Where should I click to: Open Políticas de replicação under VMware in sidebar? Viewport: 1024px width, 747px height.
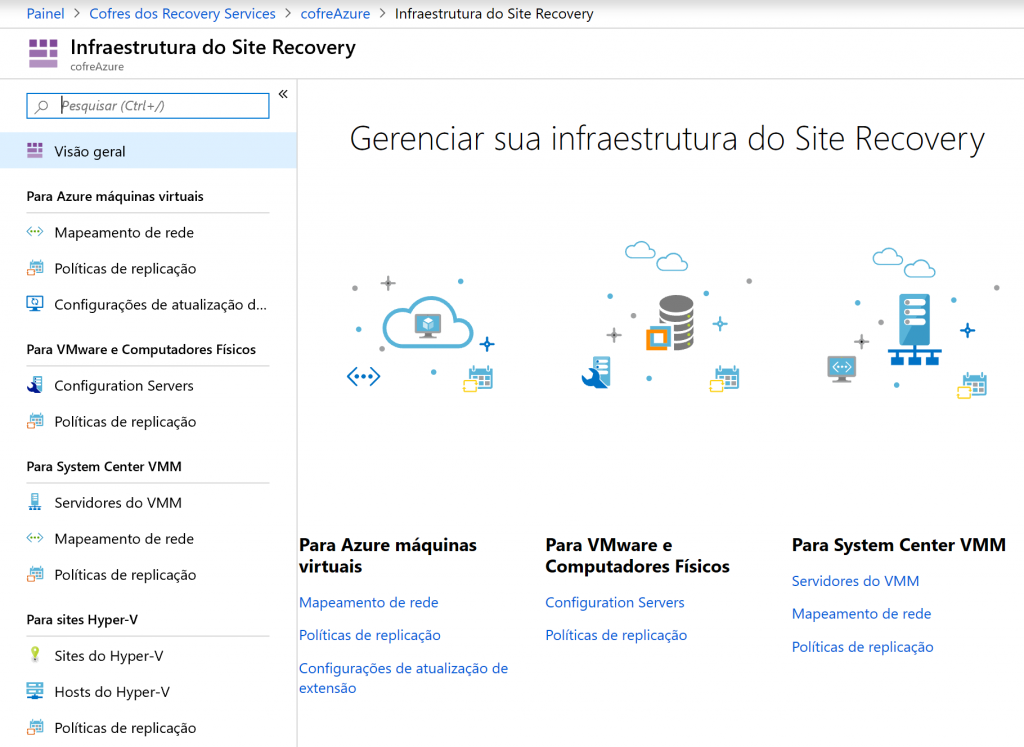[125, 421]
